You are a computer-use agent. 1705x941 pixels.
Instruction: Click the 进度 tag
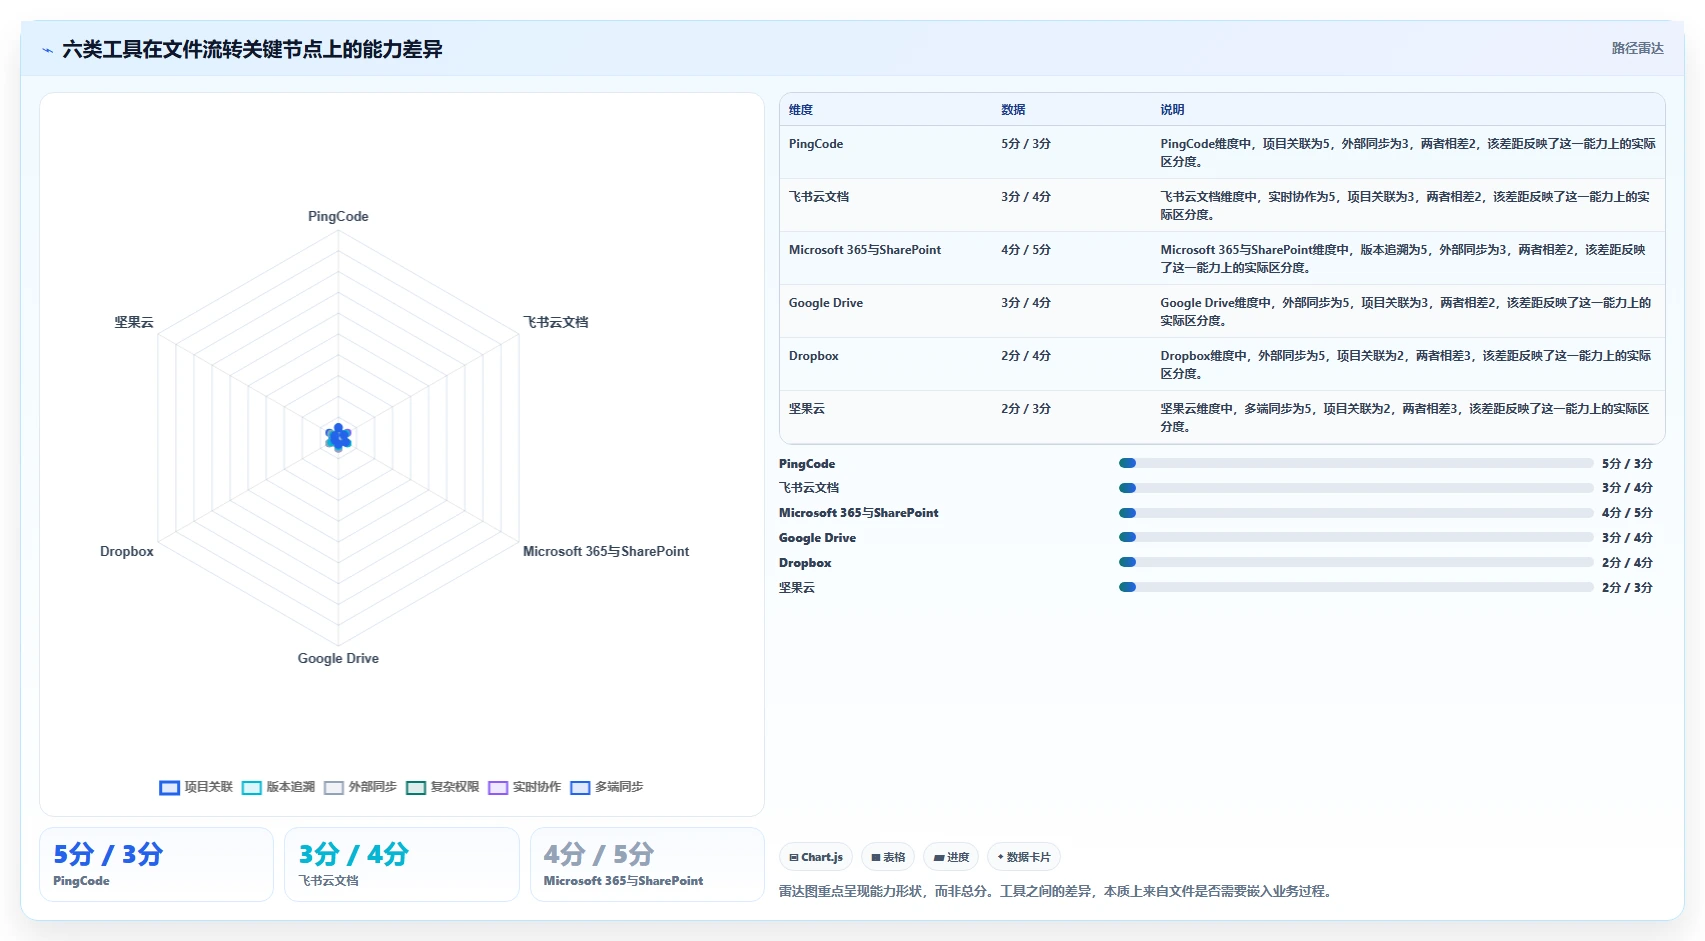coord(951,857)
